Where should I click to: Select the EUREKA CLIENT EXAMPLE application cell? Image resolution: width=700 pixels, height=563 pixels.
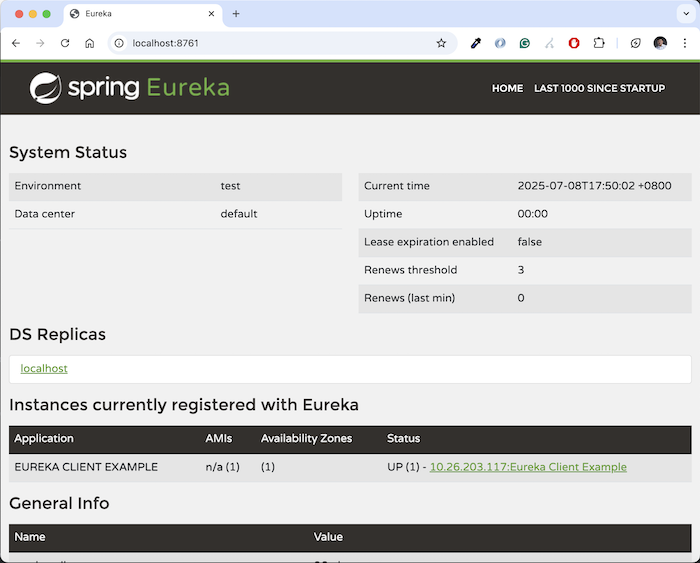[86, 467]
